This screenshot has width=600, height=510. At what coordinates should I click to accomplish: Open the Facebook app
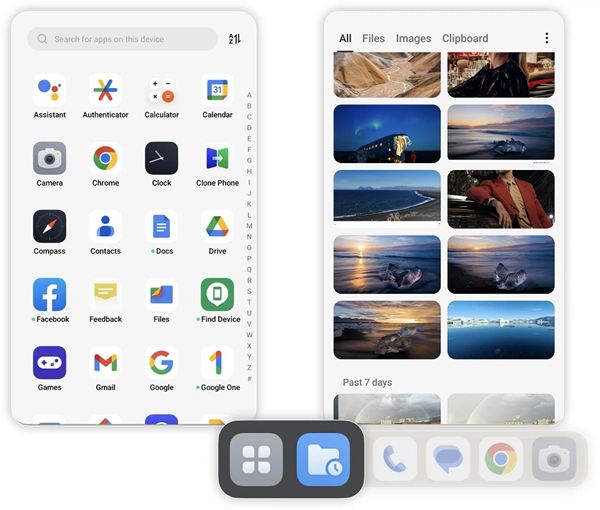49,295
